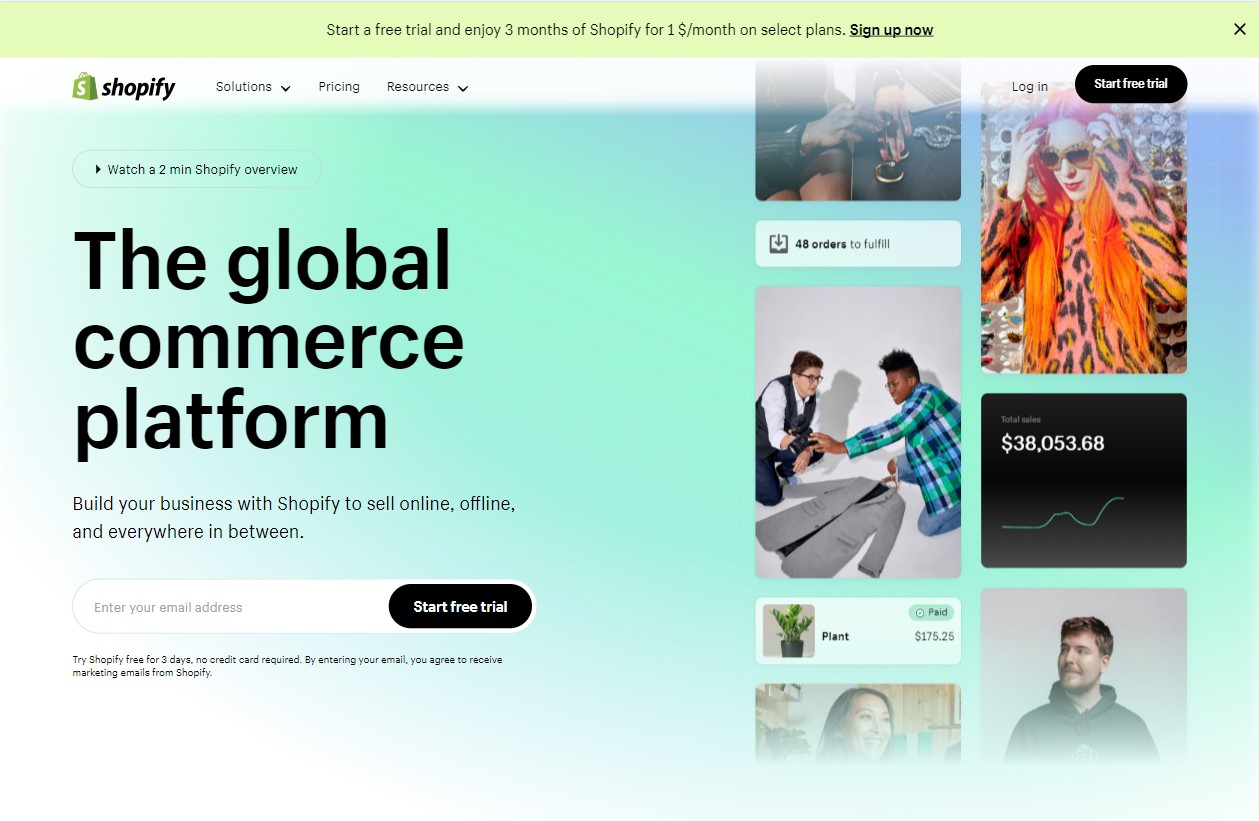Screen dimensions: 1259x821
Task: Click the '48 orders to fulfill' text
Action: pos(842,244)
